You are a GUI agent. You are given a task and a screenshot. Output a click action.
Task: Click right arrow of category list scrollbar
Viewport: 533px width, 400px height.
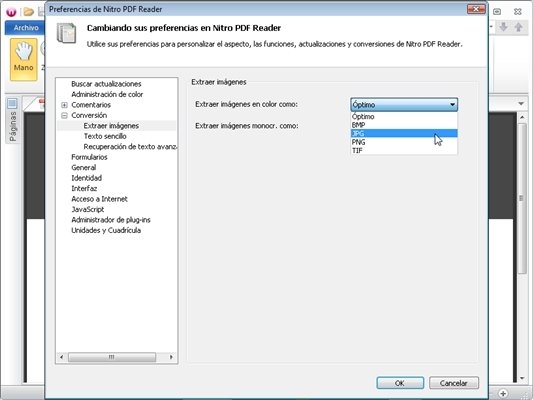[x=171, y=357]
